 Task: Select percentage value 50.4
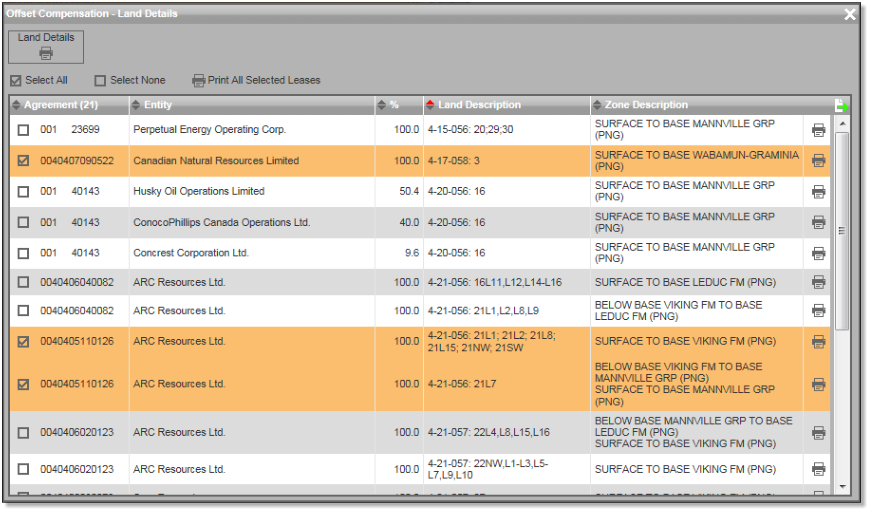(x=409, y=191)
